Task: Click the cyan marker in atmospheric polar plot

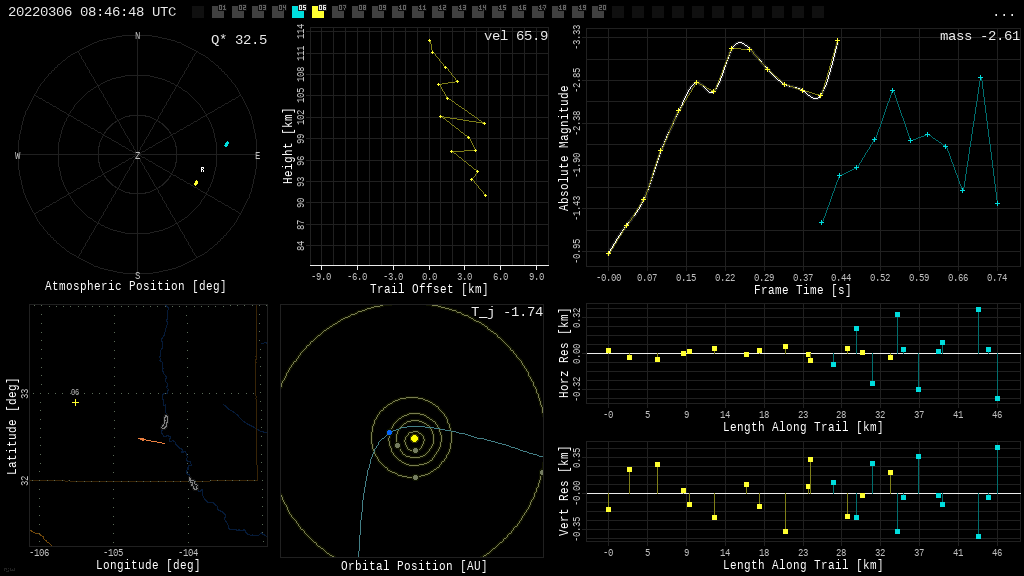Action: [x=226, y=144]
